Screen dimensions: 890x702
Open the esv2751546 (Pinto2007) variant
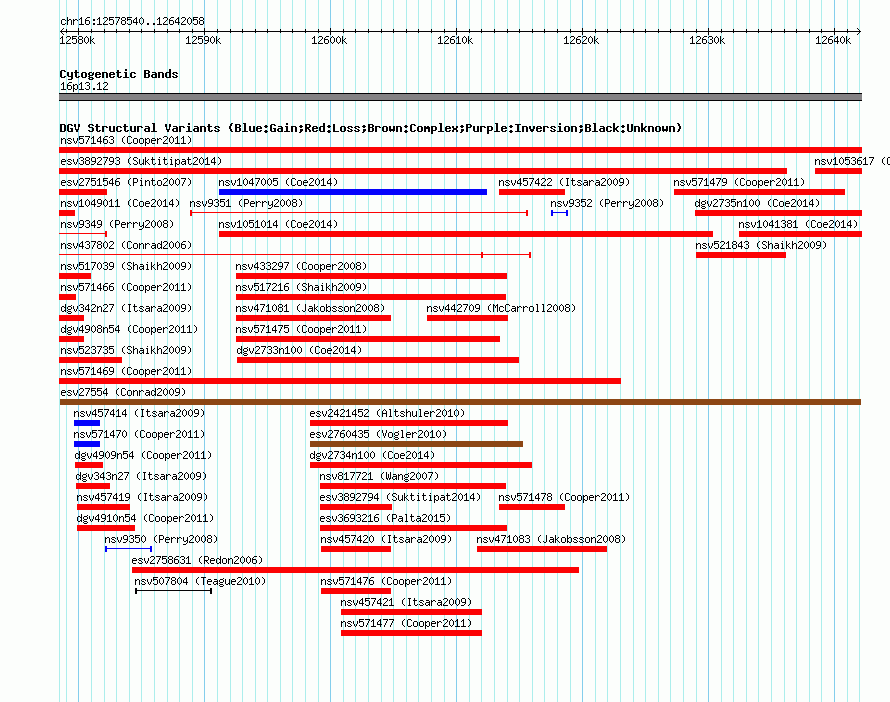click(126, 182)
